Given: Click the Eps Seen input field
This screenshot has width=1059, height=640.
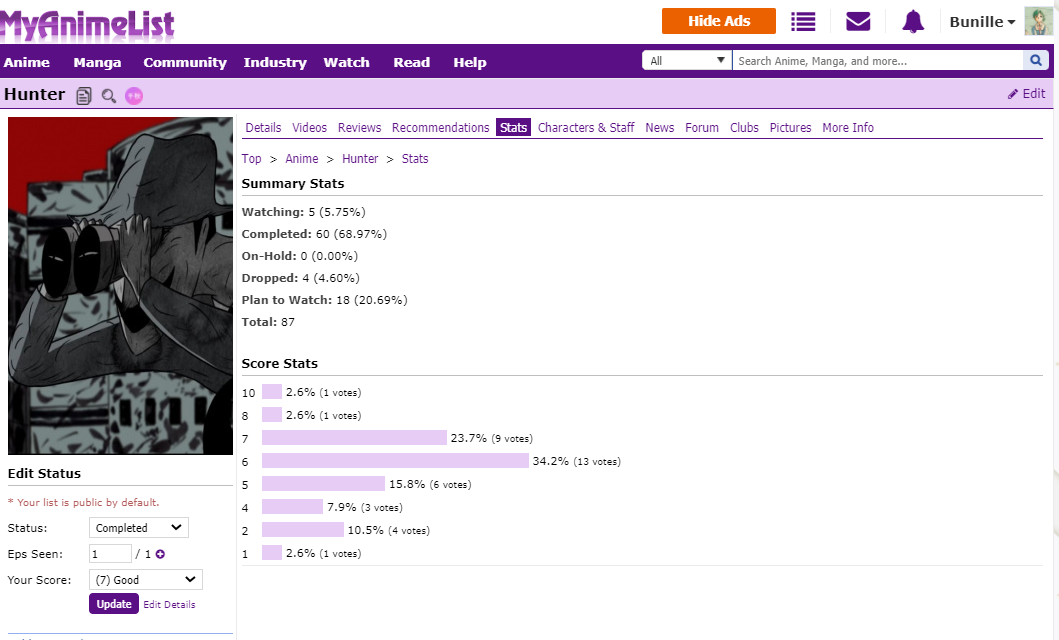Looking at the screenshot, I should point(110,554).
